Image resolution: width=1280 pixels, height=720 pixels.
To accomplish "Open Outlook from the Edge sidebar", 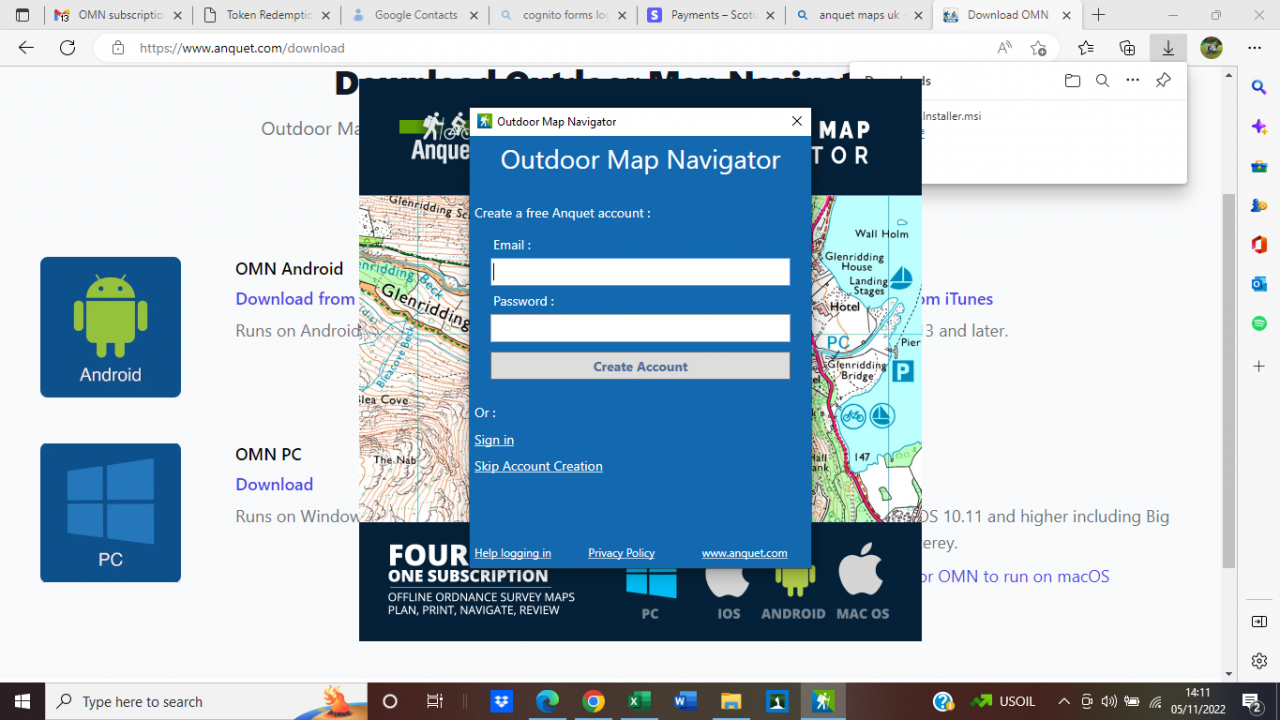I will (1258, 283).
